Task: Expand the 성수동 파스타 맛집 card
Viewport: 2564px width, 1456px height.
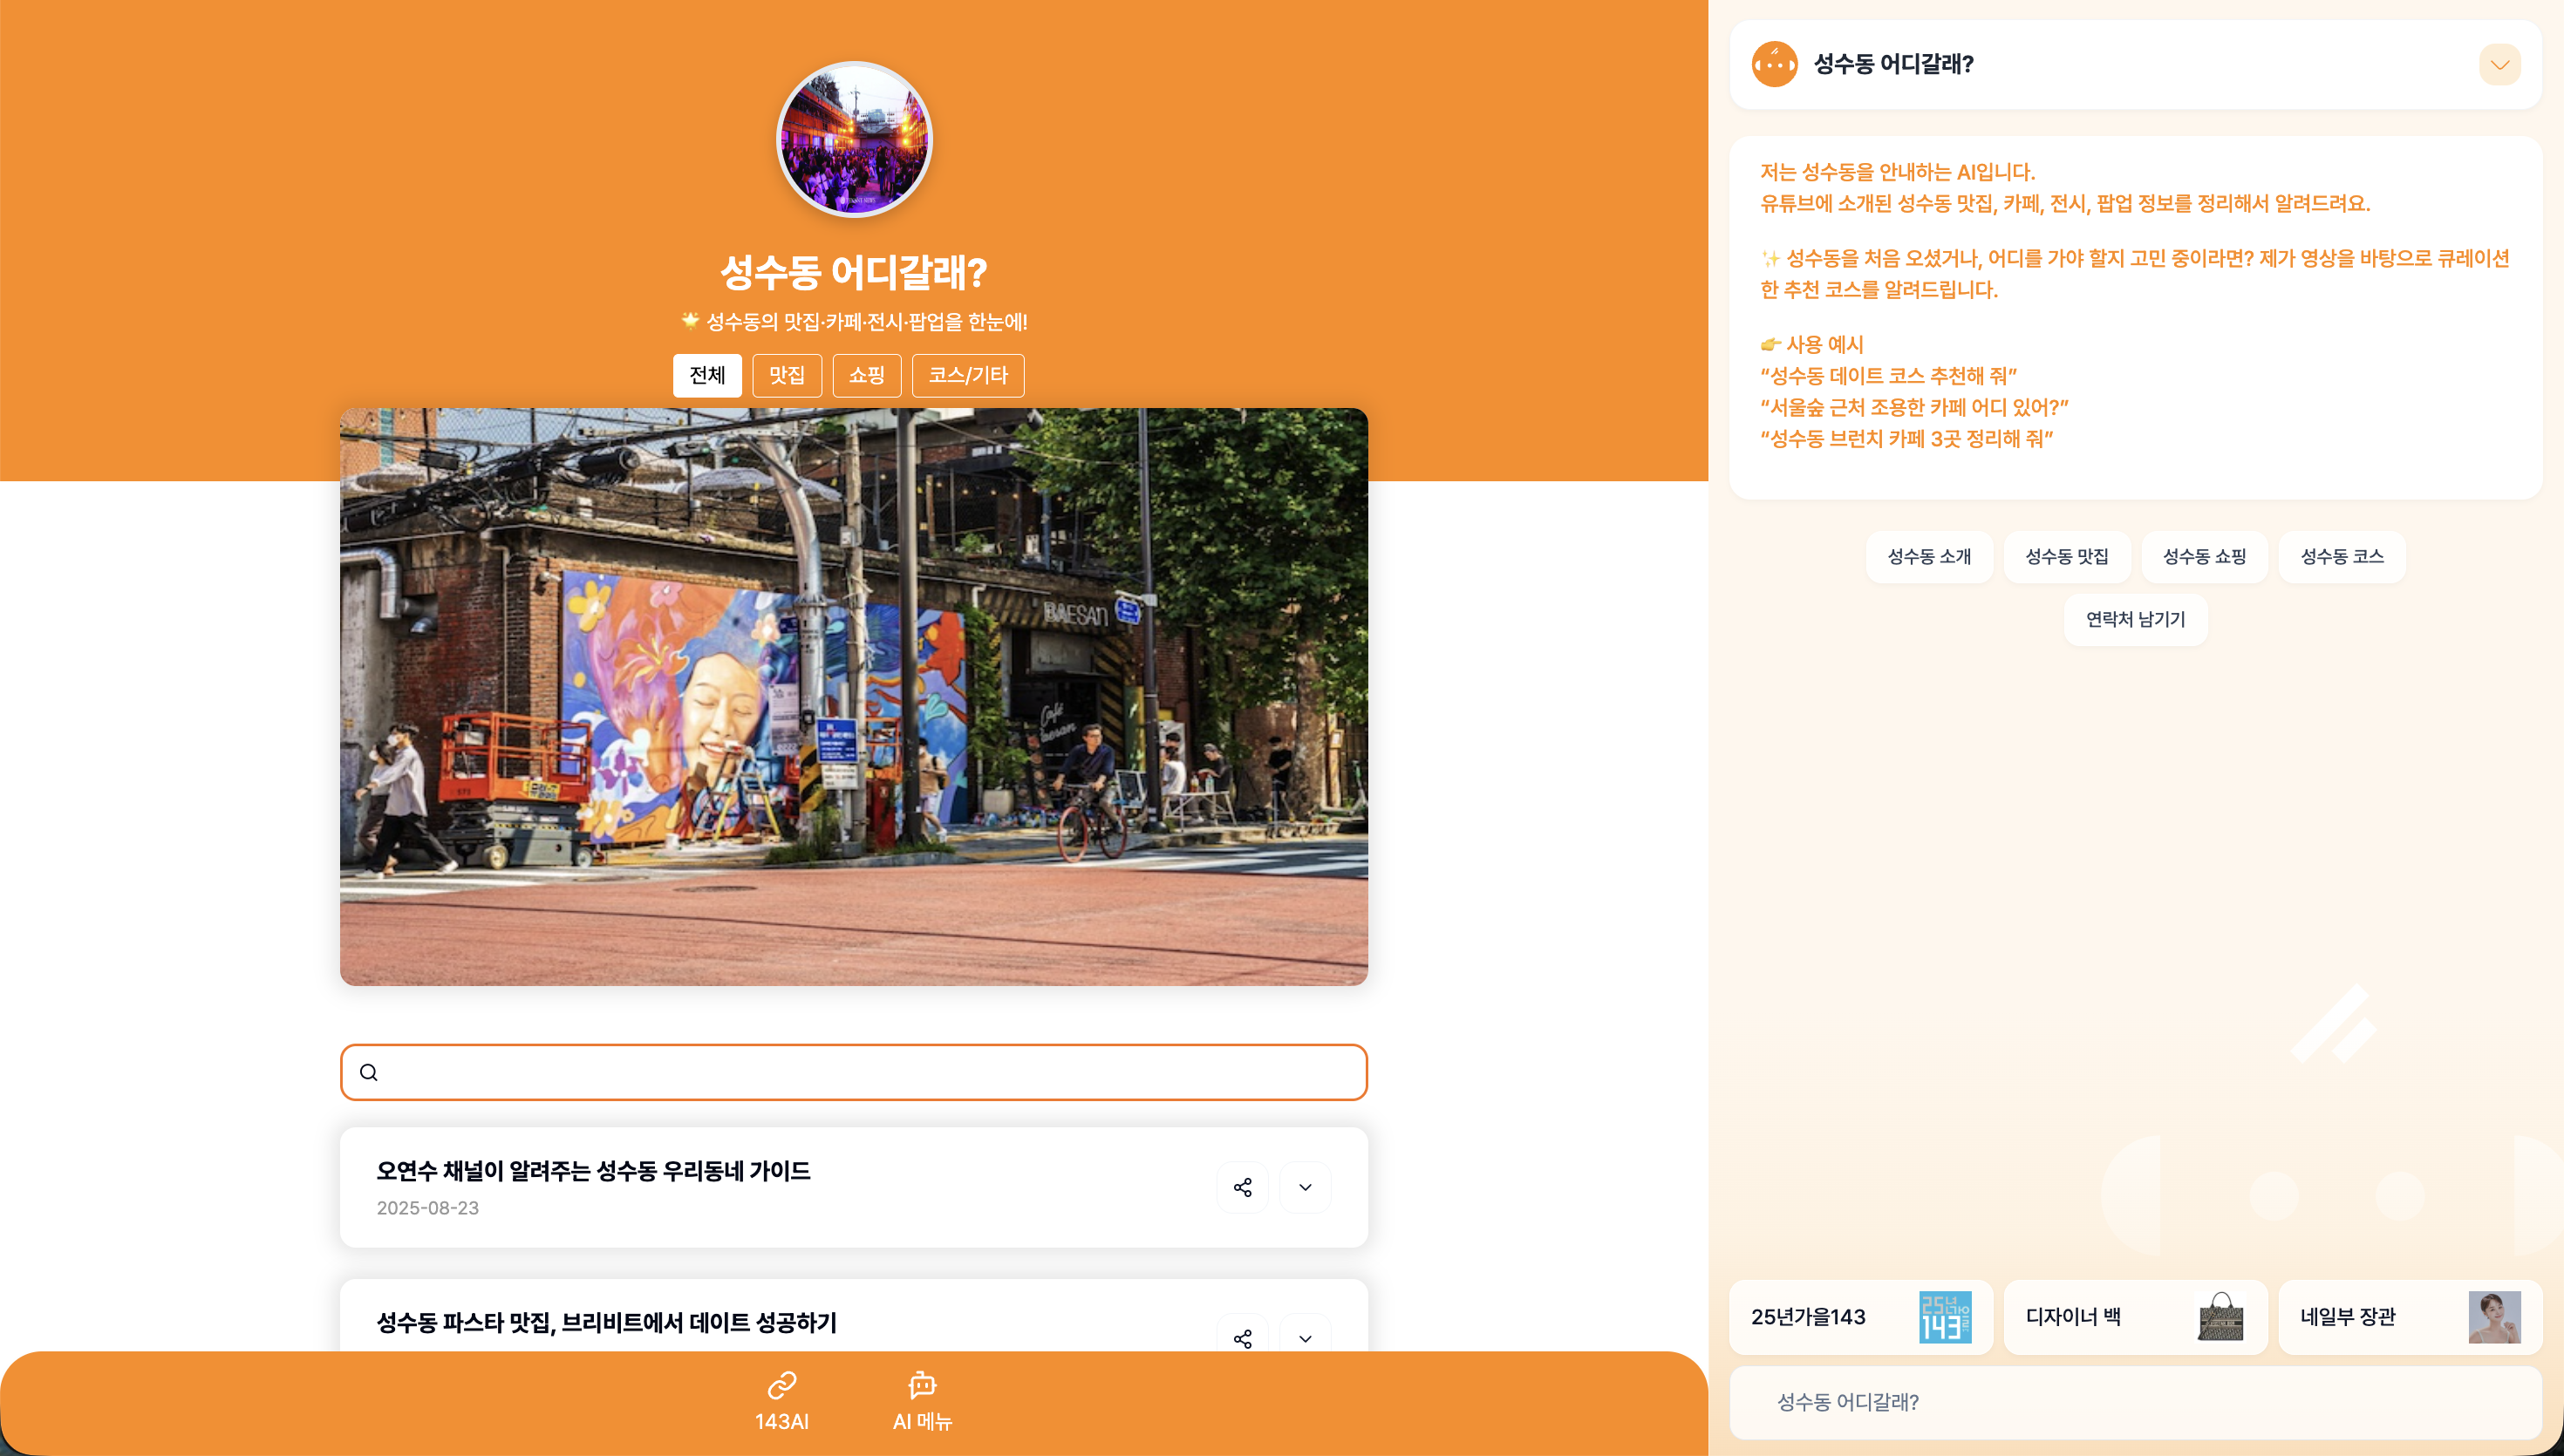Action: [x=1305, y=1338]
